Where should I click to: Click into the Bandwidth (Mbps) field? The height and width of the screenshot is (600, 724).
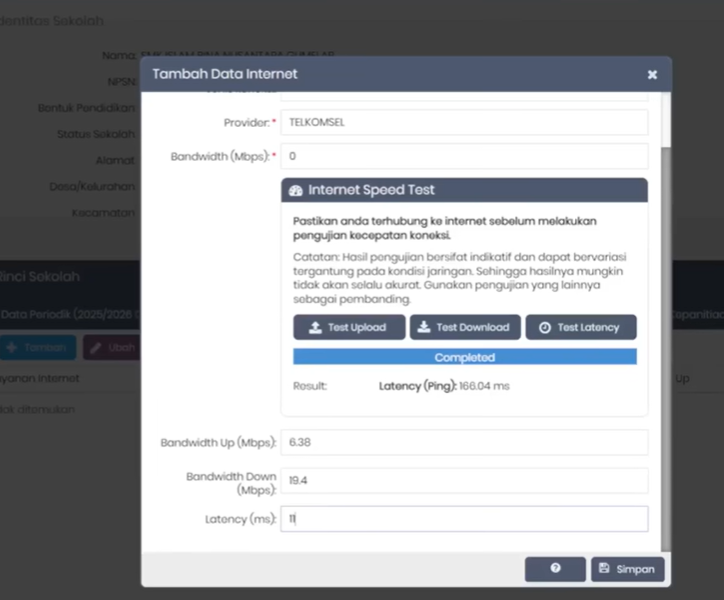(464, 156)
